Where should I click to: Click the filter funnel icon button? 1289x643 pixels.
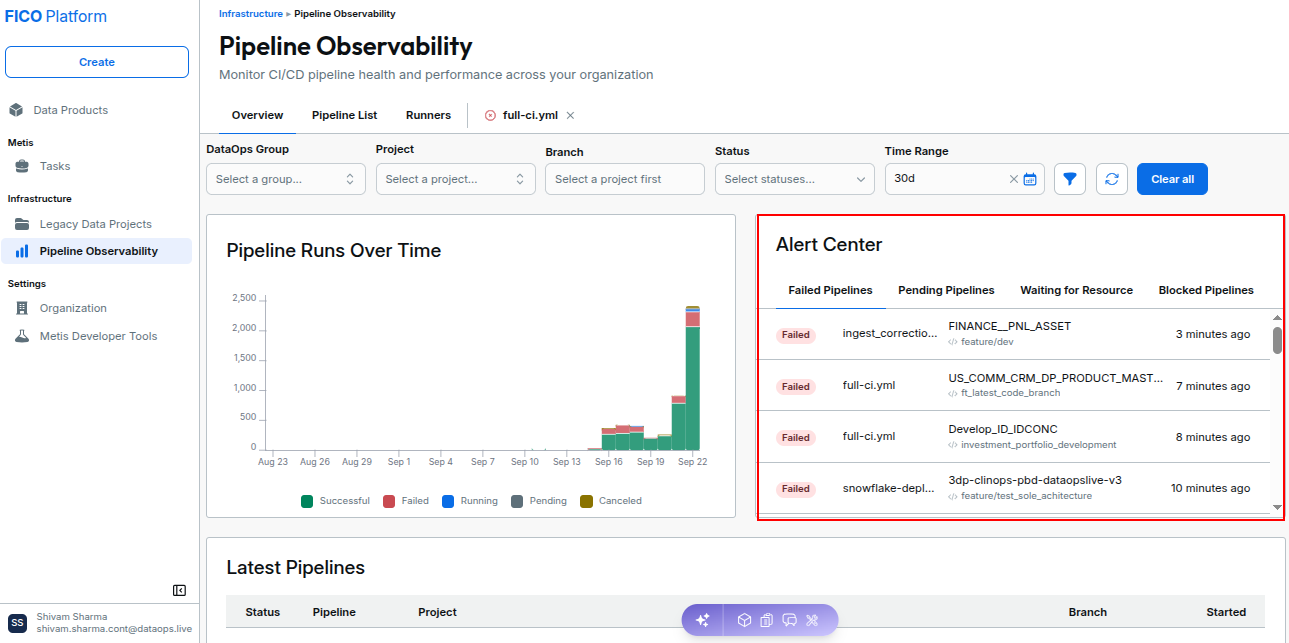tap(1070, 179)
